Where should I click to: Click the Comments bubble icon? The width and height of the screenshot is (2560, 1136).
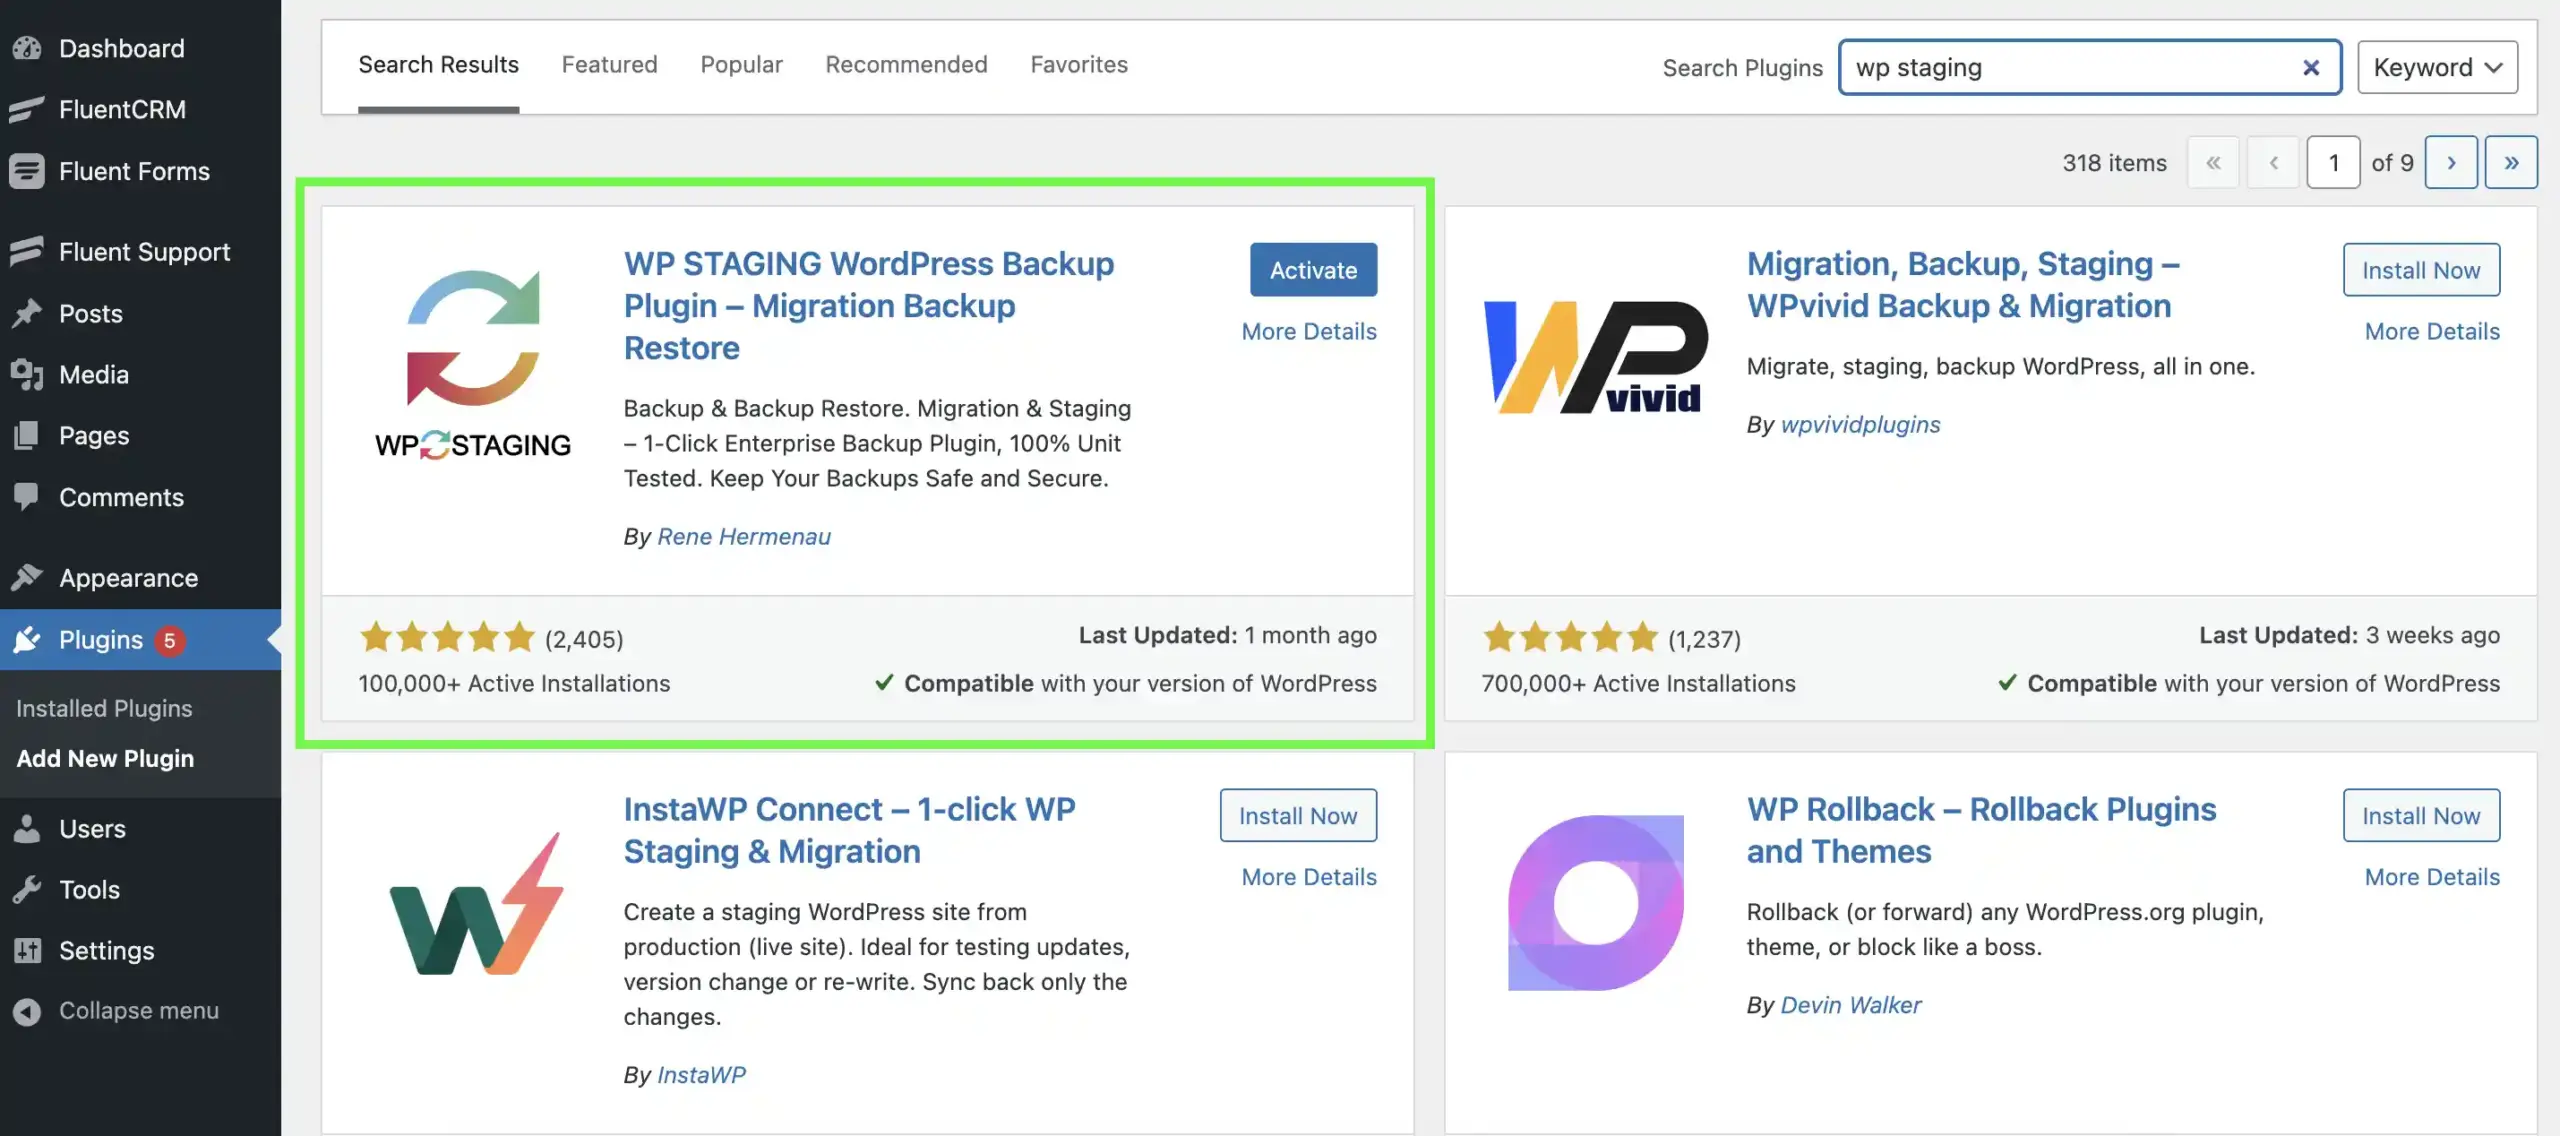(27, 496)
